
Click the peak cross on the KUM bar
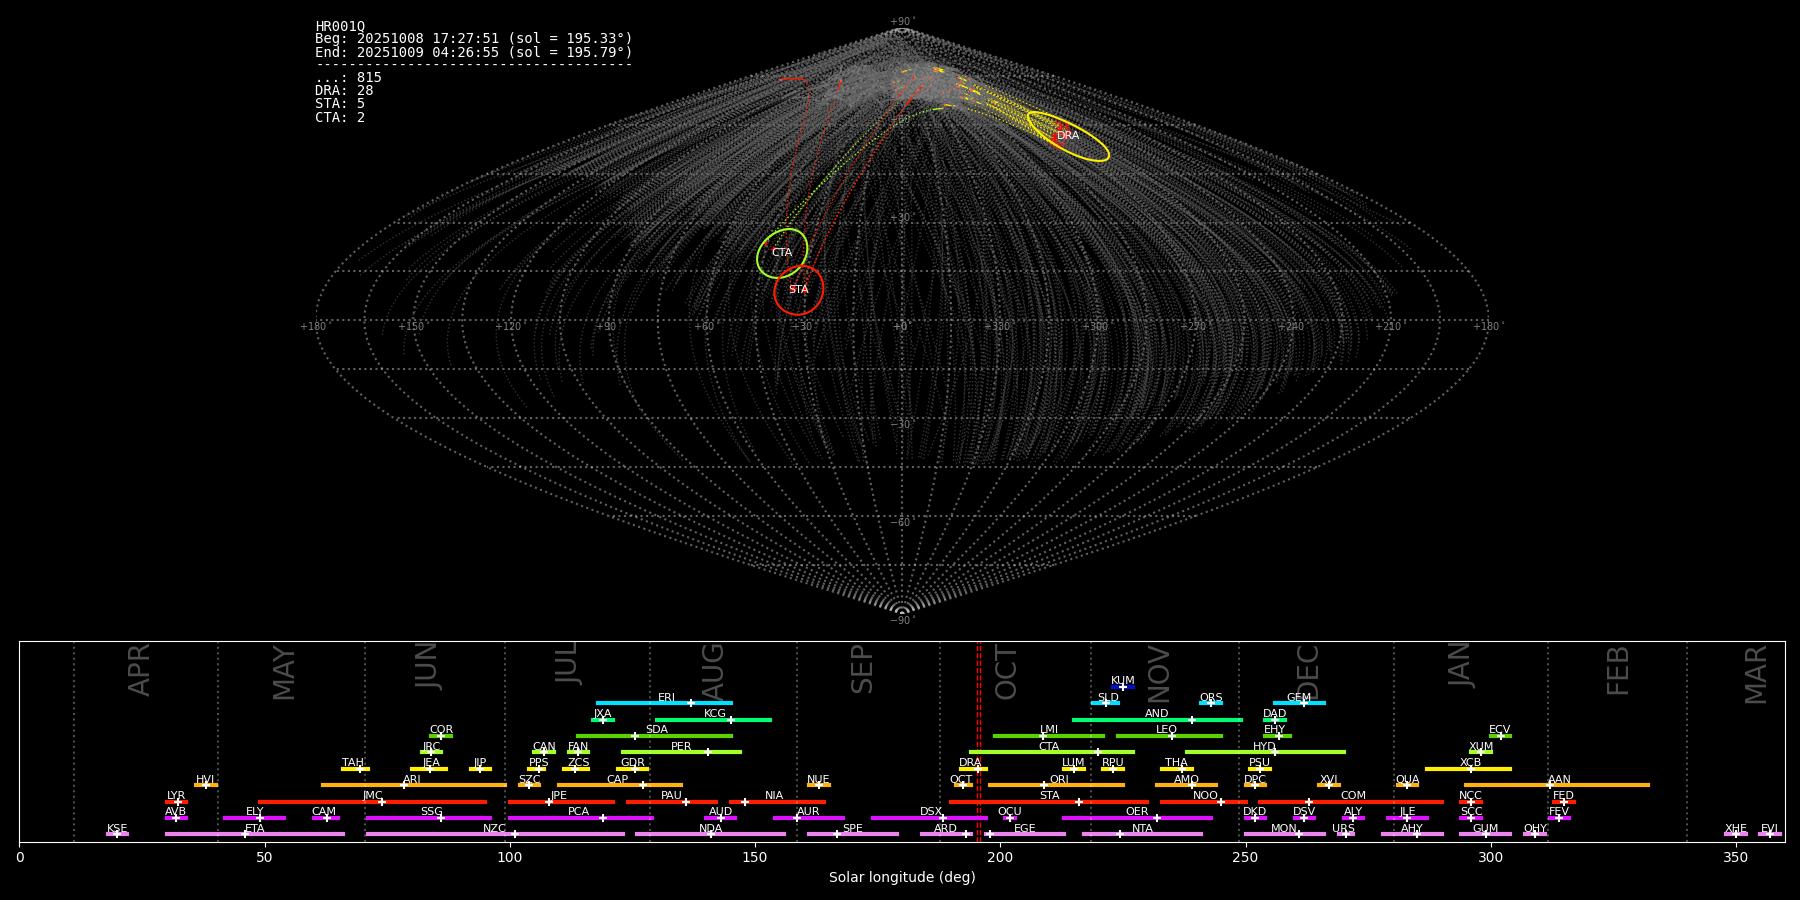(1122, 687)
